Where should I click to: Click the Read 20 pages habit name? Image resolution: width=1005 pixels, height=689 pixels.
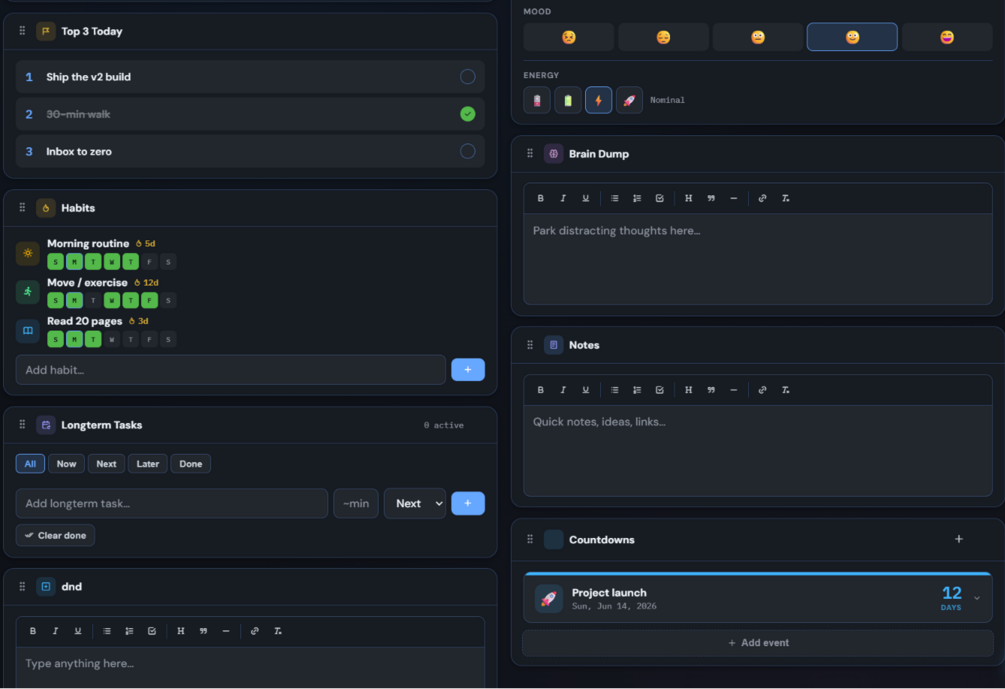[x=85, y=321]
